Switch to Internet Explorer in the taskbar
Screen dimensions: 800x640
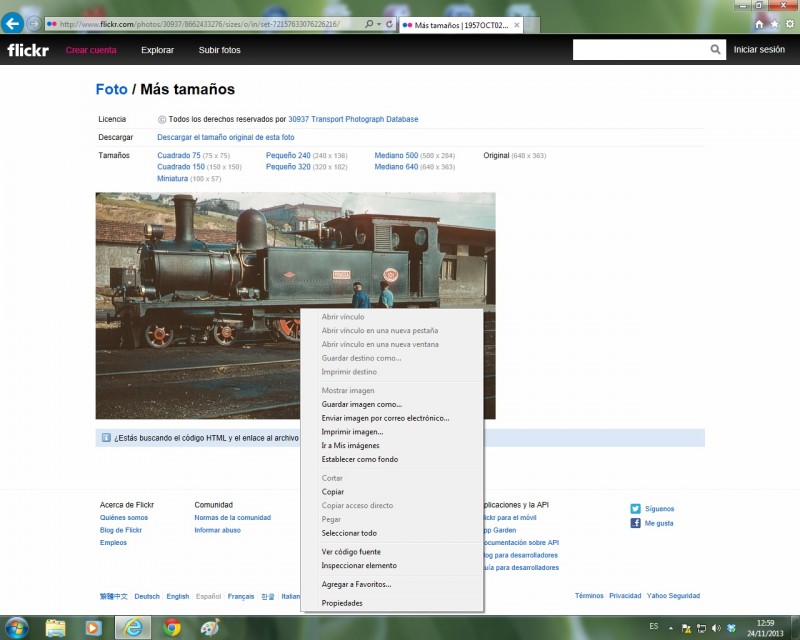[x=133, y=627]
